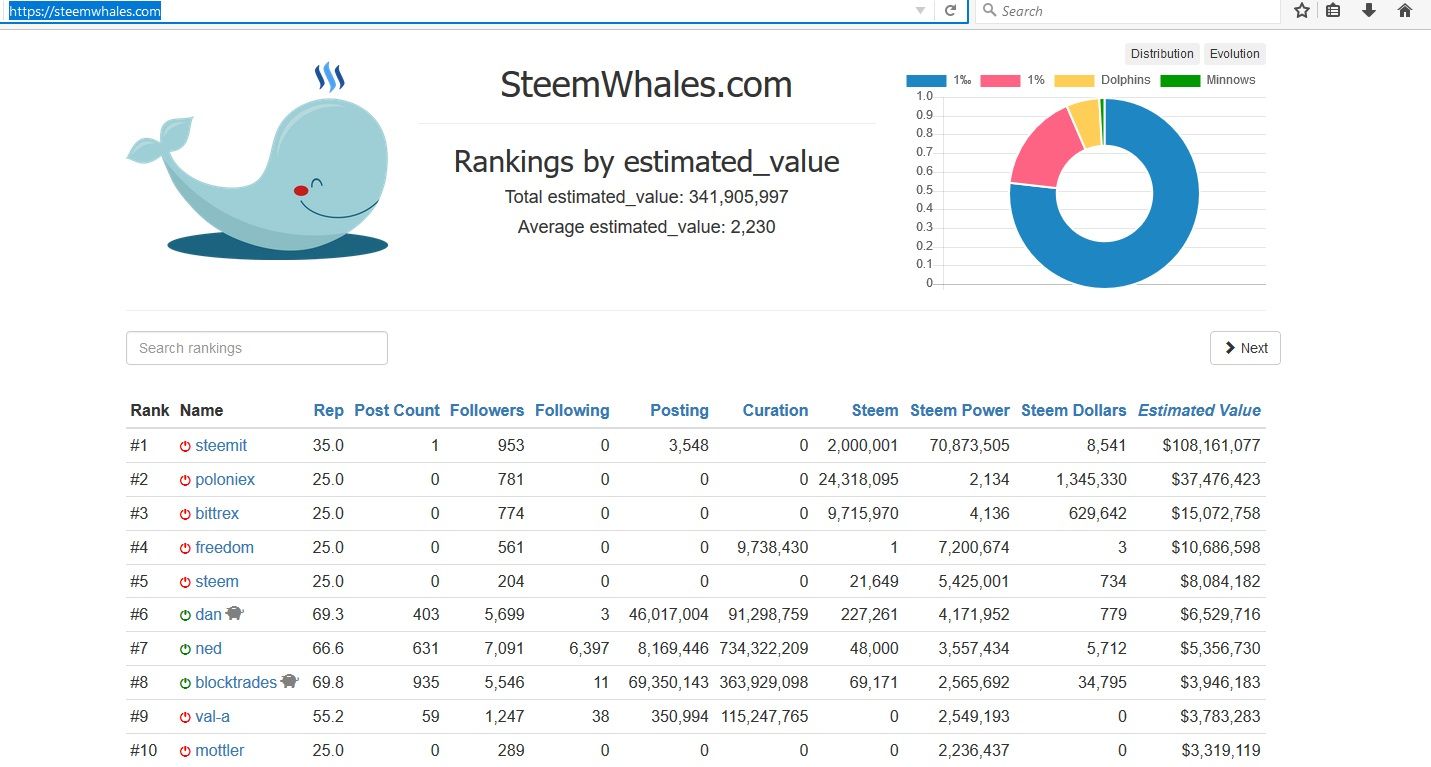This screenshot has width=1431, height=767.
Task: Open the bittrex account link
Action: [217, 513]
